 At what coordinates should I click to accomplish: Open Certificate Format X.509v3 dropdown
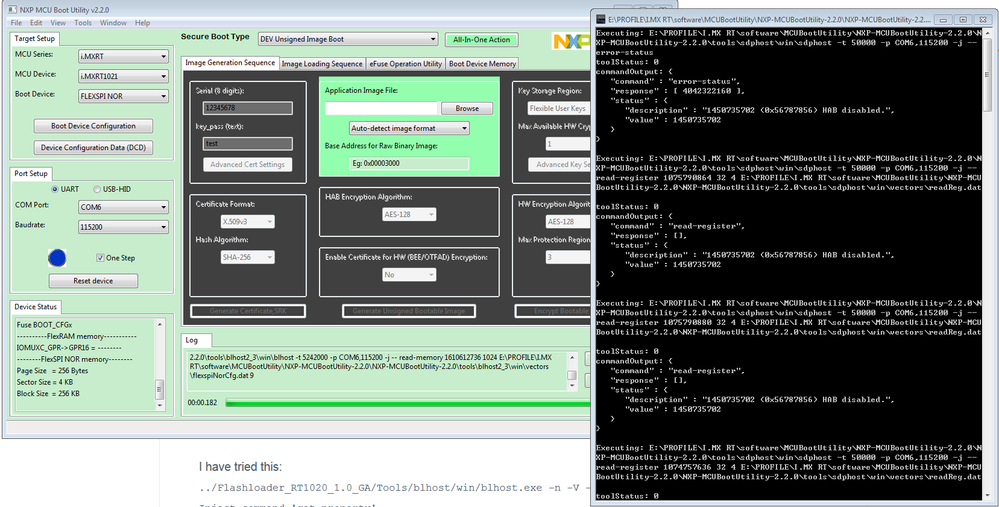pyautogui.click(x=248, y=222)
